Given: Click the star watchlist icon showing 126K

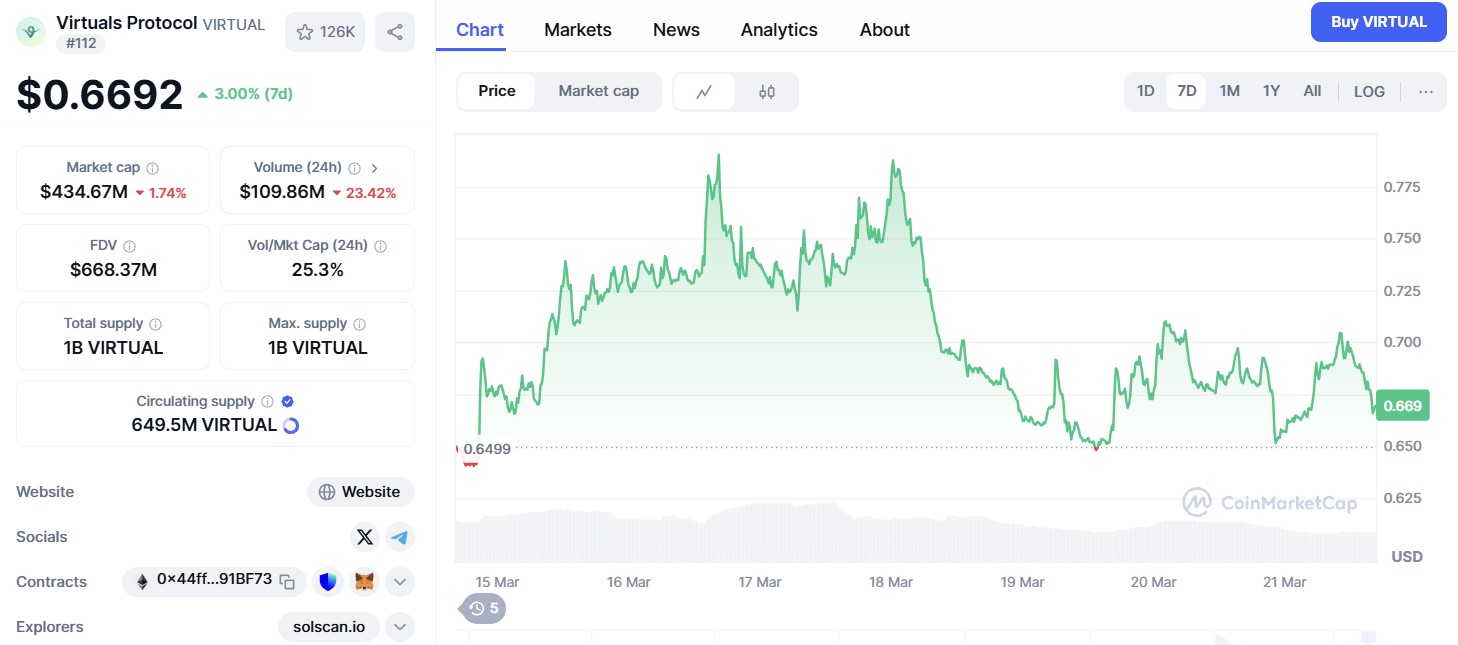Looking at the screenshot, I should (326, 32).
